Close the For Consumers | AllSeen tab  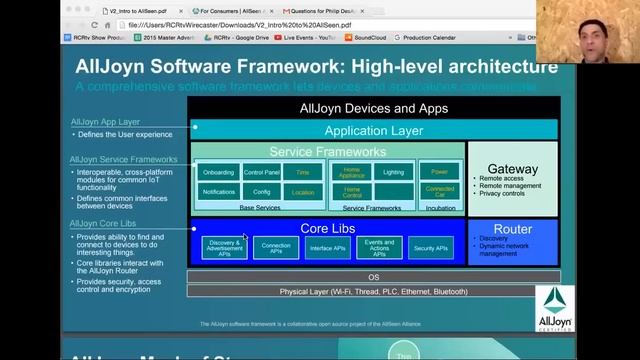coord(271,11)
